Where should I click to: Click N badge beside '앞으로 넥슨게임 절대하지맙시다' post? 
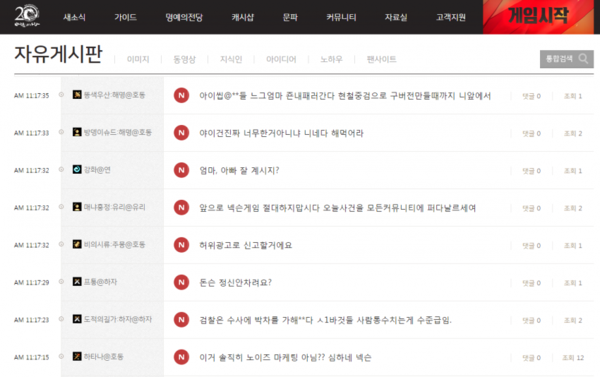click(181, 207)
